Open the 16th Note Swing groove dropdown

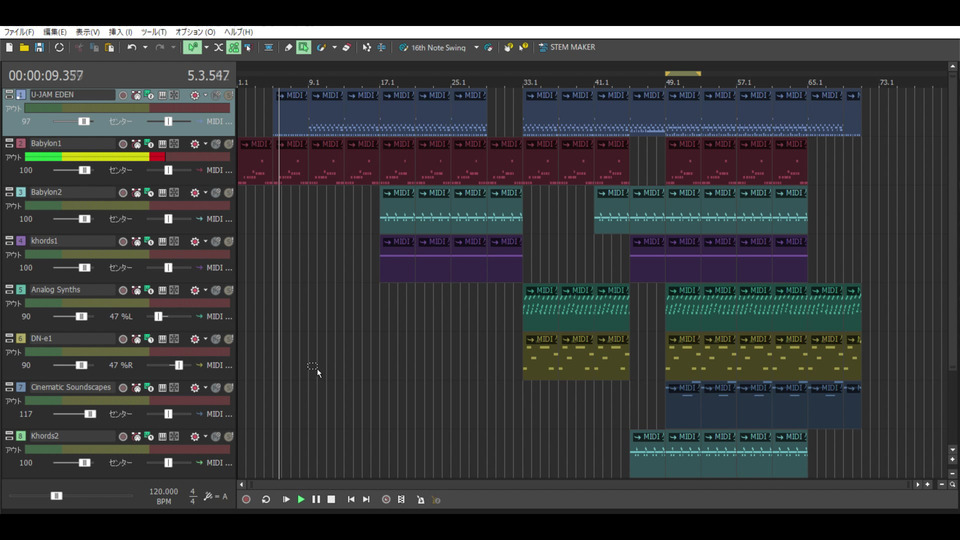476,47
